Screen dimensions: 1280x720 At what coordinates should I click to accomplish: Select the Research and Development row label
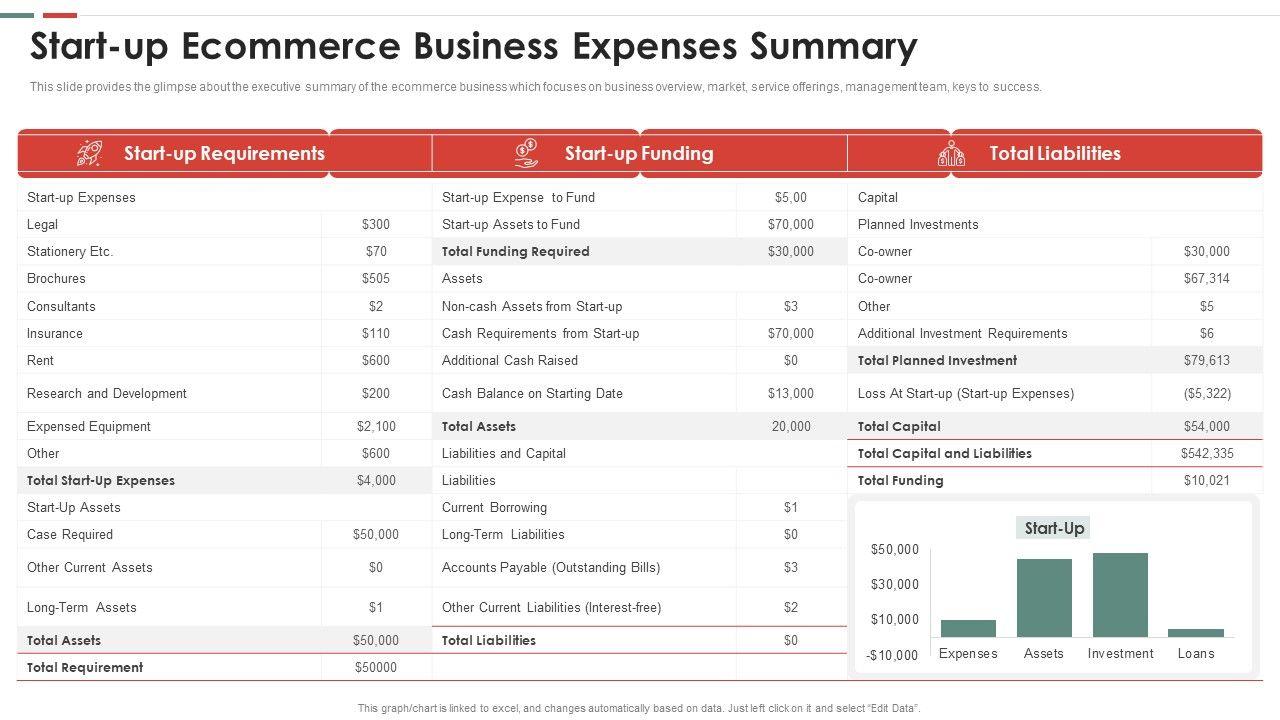click(x=107, y=393)
